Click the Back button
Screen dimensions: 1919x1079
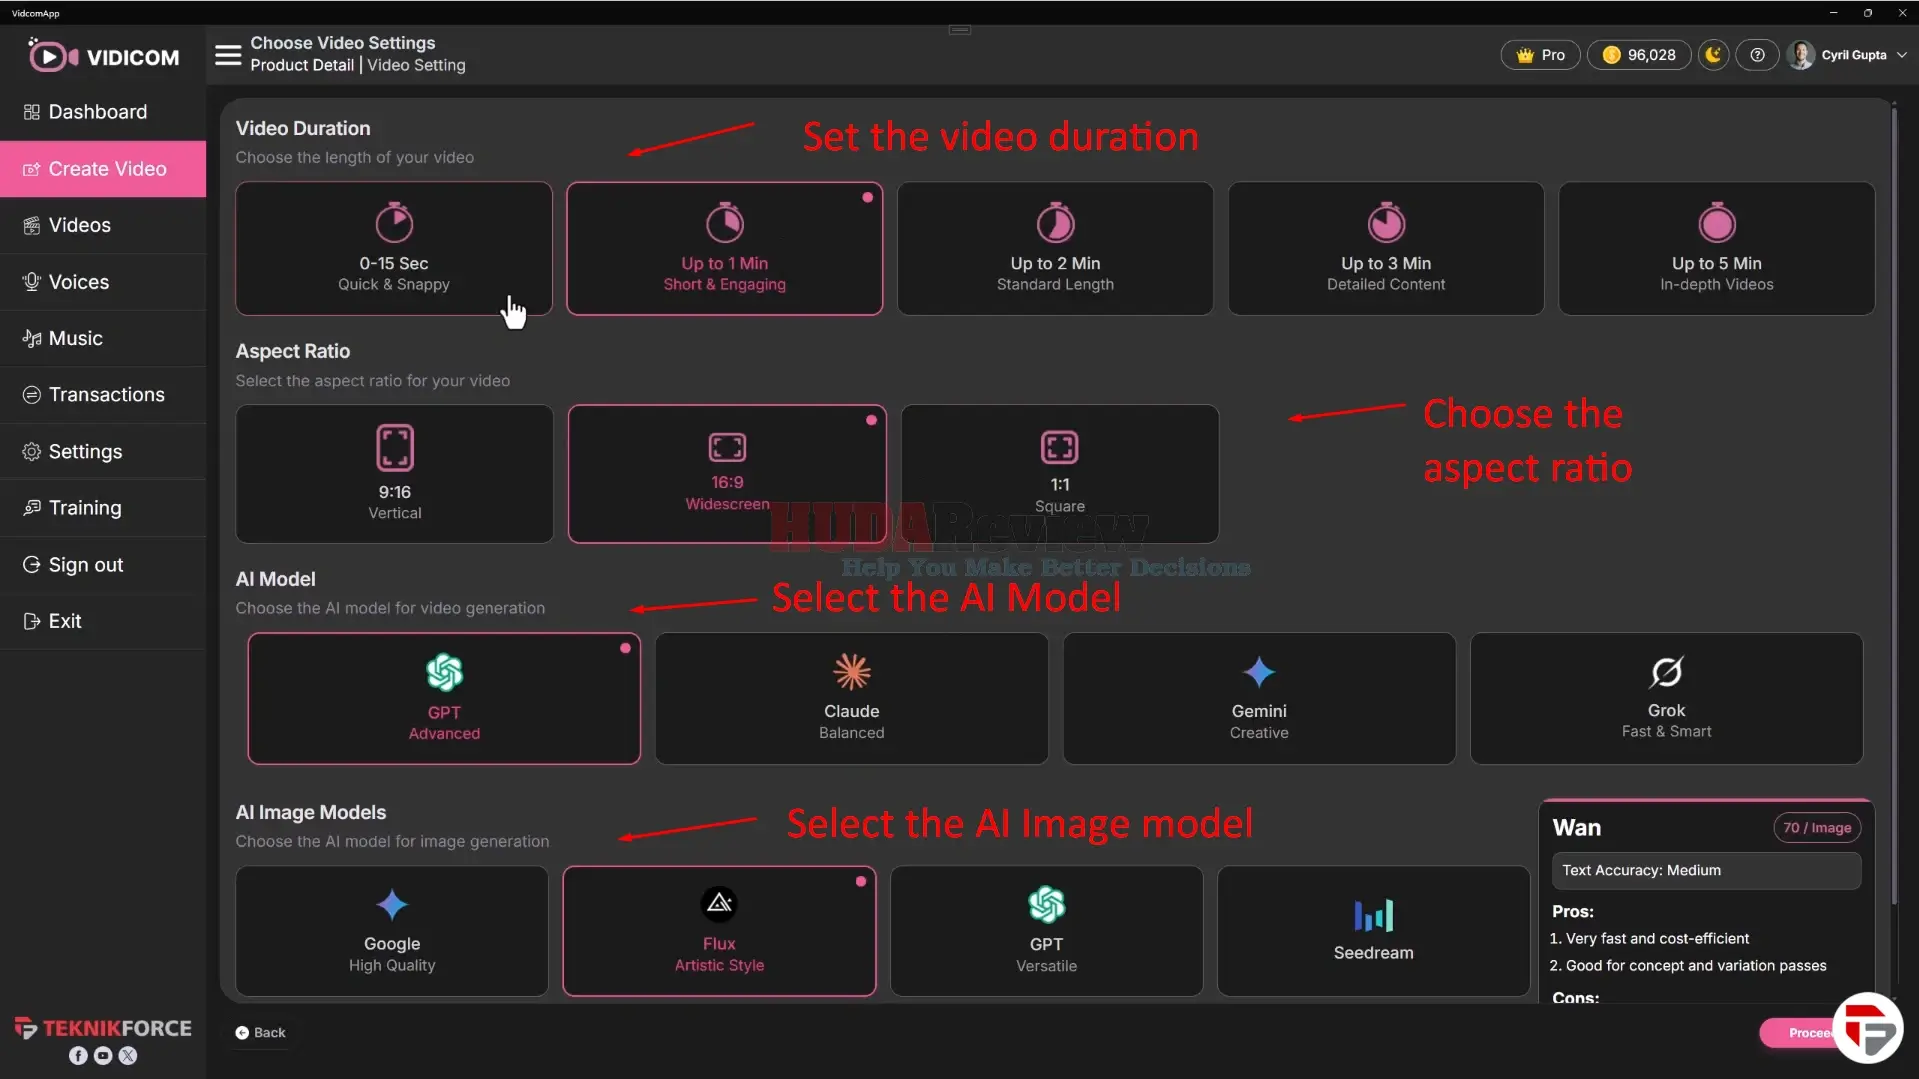point(260,1032)
